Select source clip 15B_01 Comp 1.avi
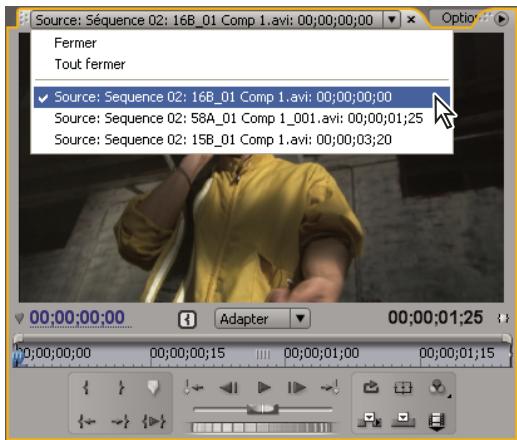Screen dimensions: 517x440 pyautogui.click(x=242, y=139)
